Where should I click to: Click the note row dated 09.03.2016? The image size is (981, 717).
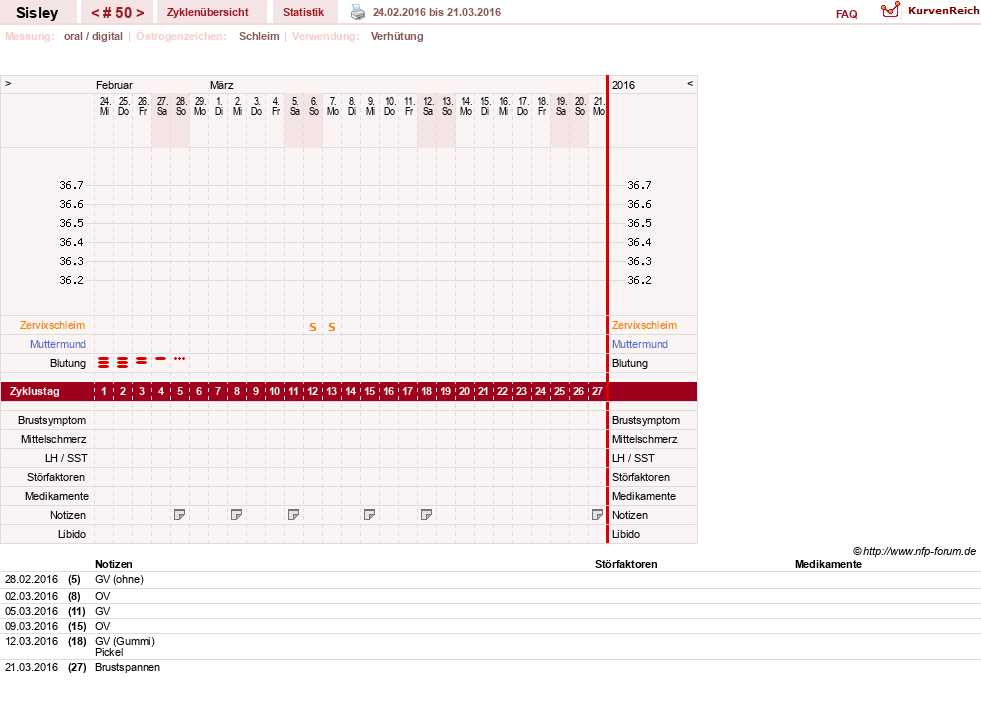click(x=490, y=626)
